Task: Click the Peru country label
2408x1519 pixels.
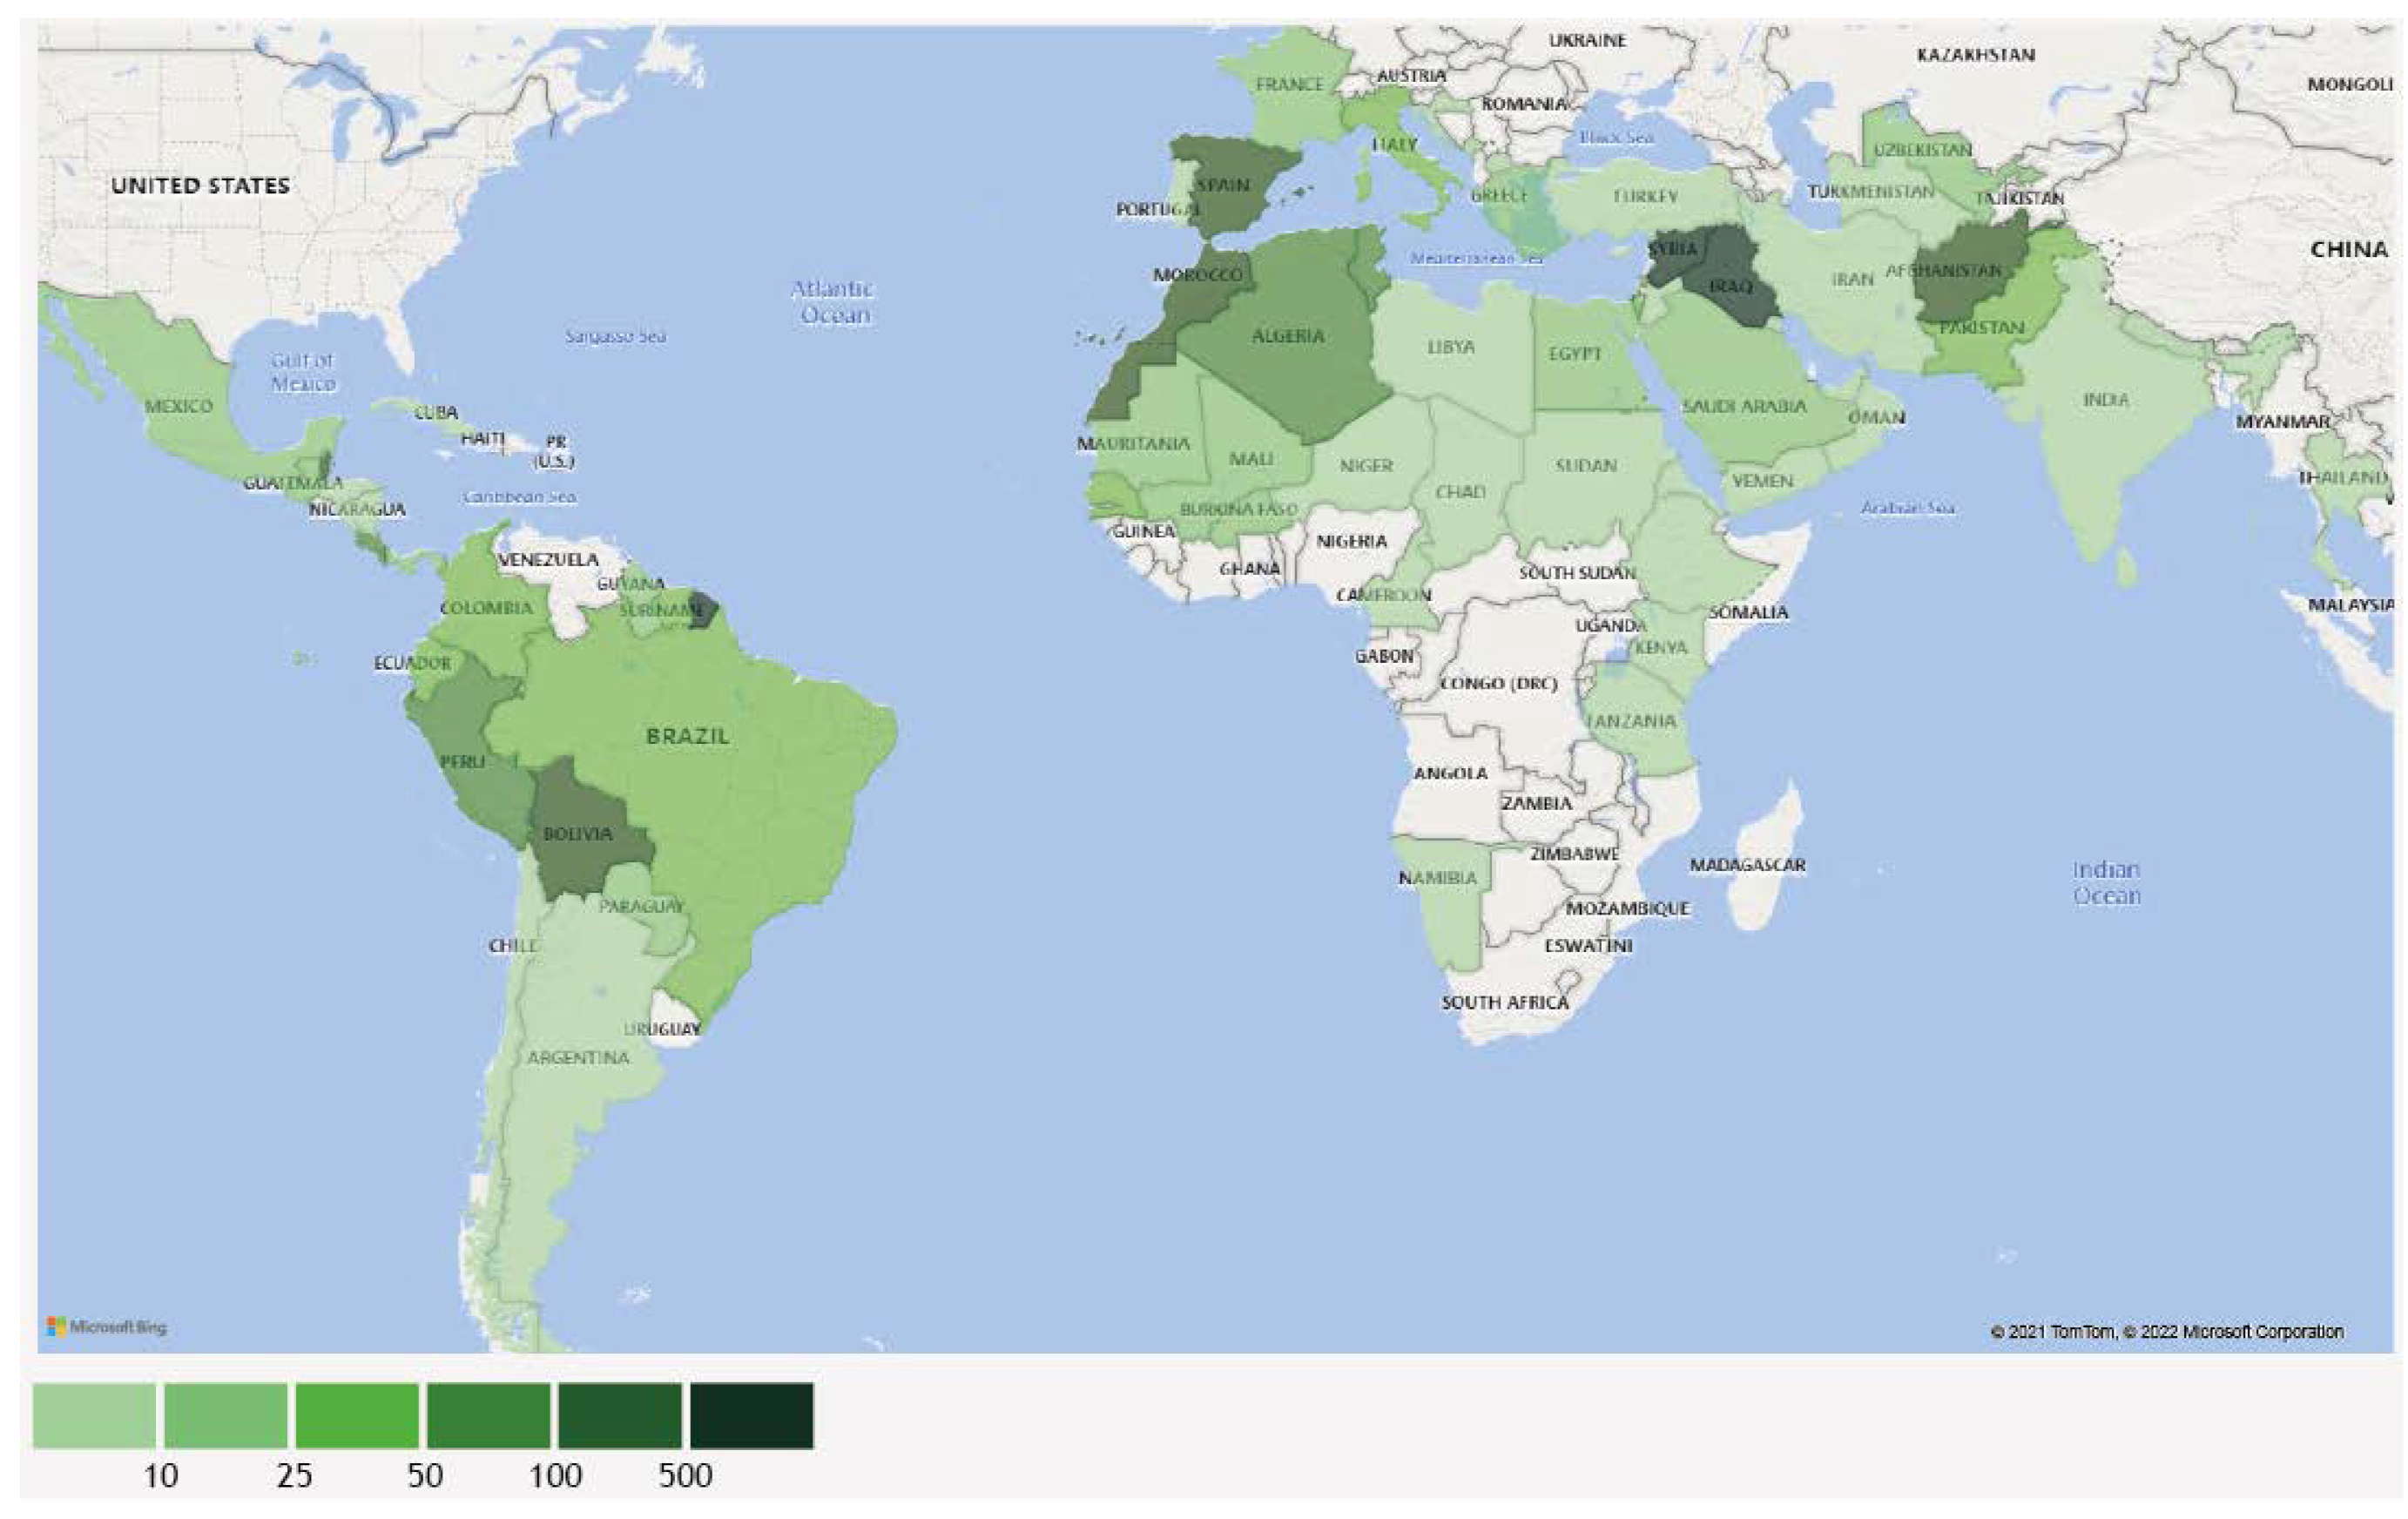Action: tap(463, 762)
